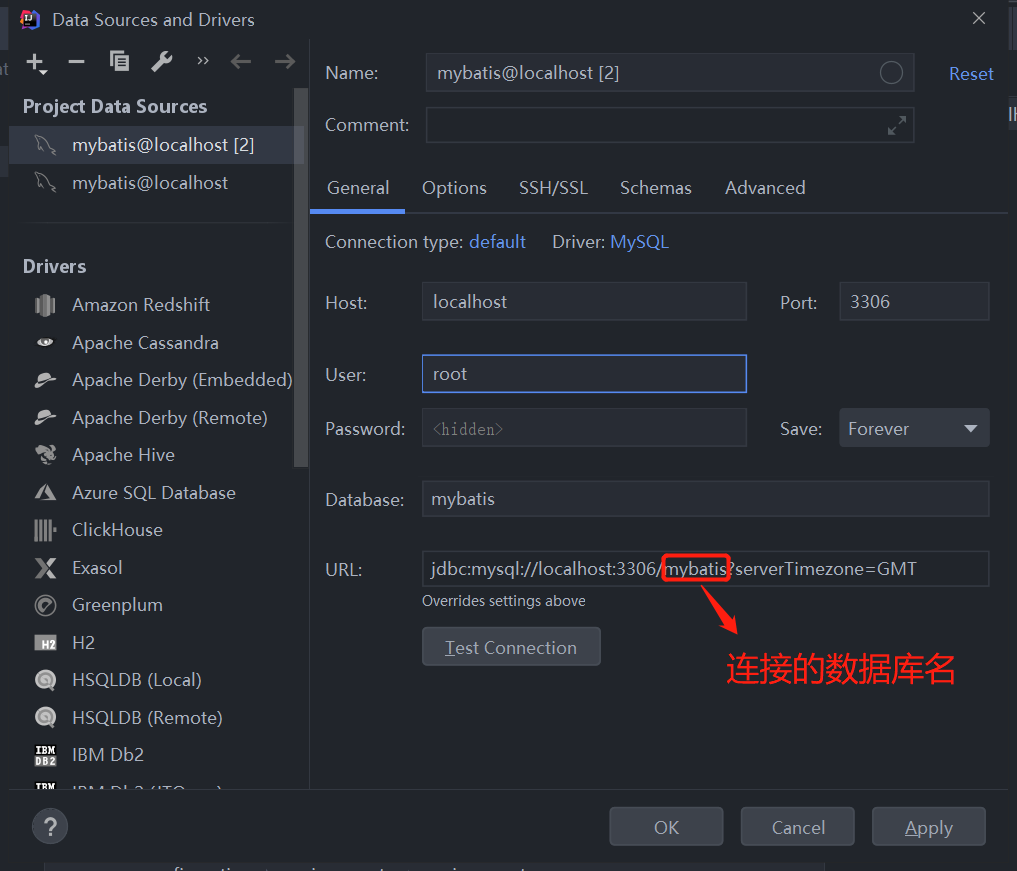Open driver settings wrench icon
Viewport: 1017px width, 871px height.
162,62
